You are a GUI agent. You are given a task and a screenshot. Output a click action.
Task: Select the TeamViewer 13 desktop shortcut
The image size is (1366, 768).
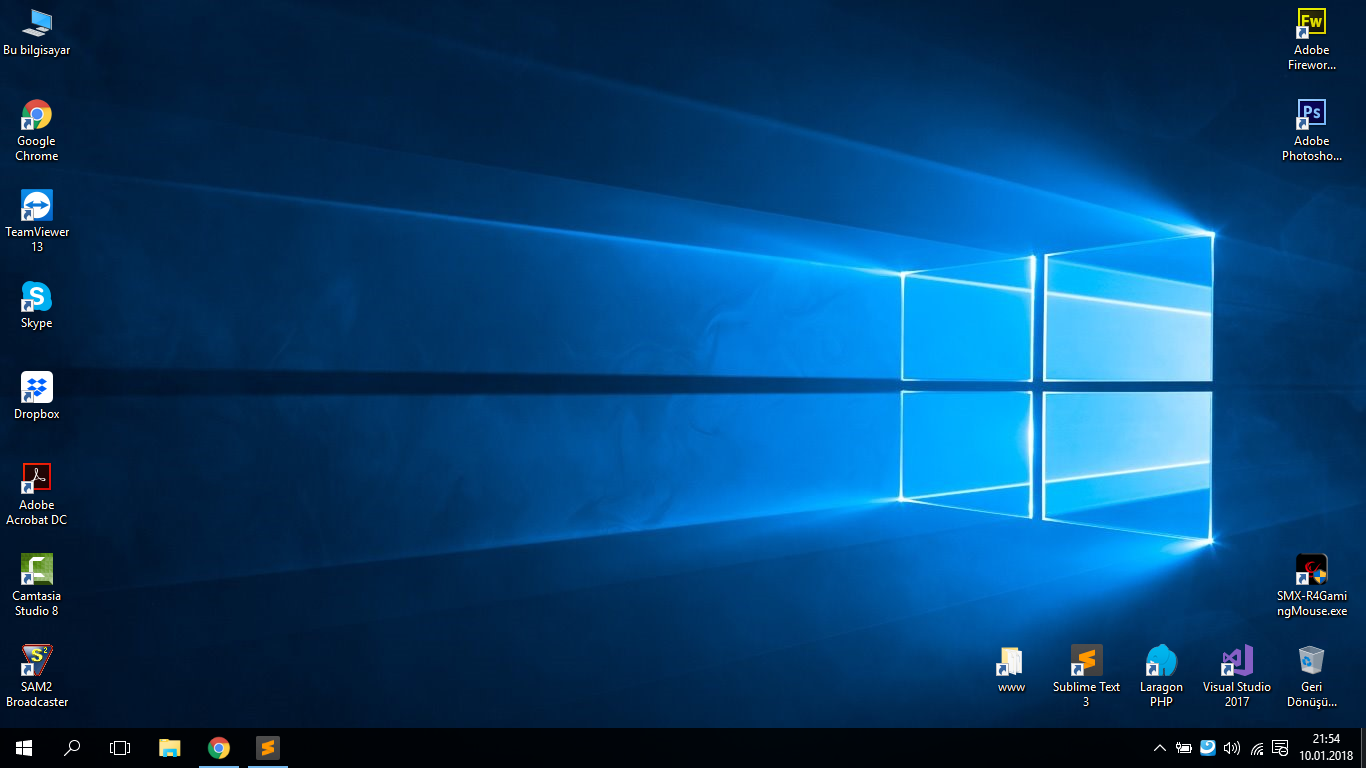click(x=37, y=221)
